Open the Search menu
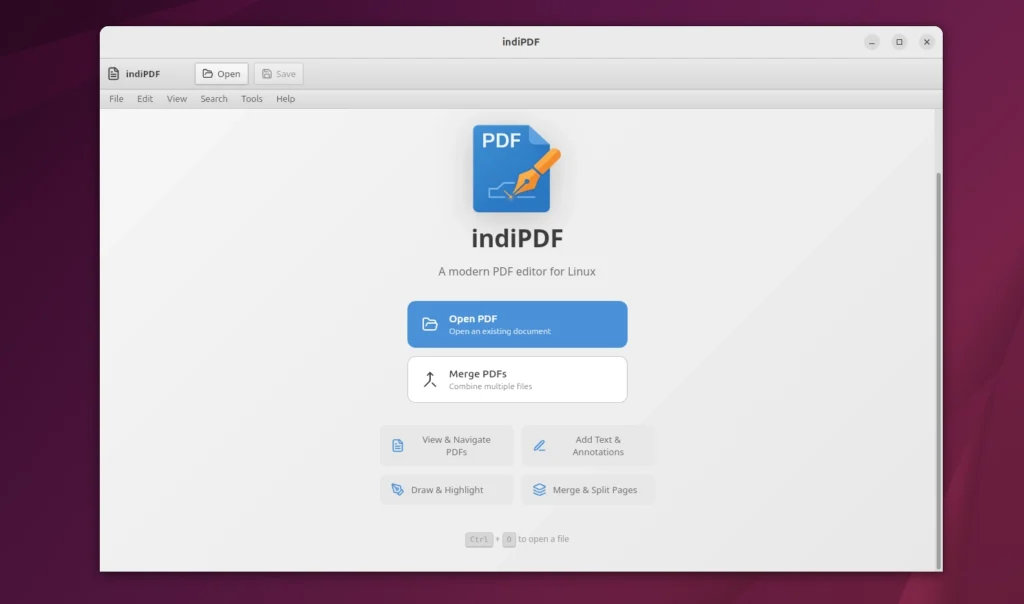 (x=213, y=98)
